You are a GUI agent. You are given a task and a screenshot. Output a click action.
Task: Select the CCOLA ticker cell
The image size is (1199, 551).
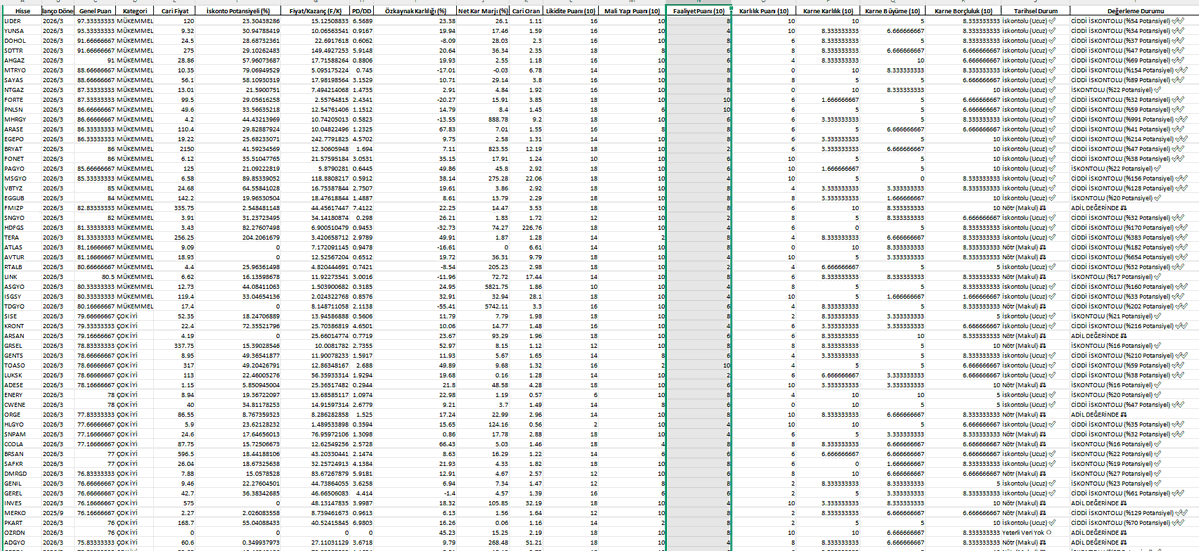[21, 443]
